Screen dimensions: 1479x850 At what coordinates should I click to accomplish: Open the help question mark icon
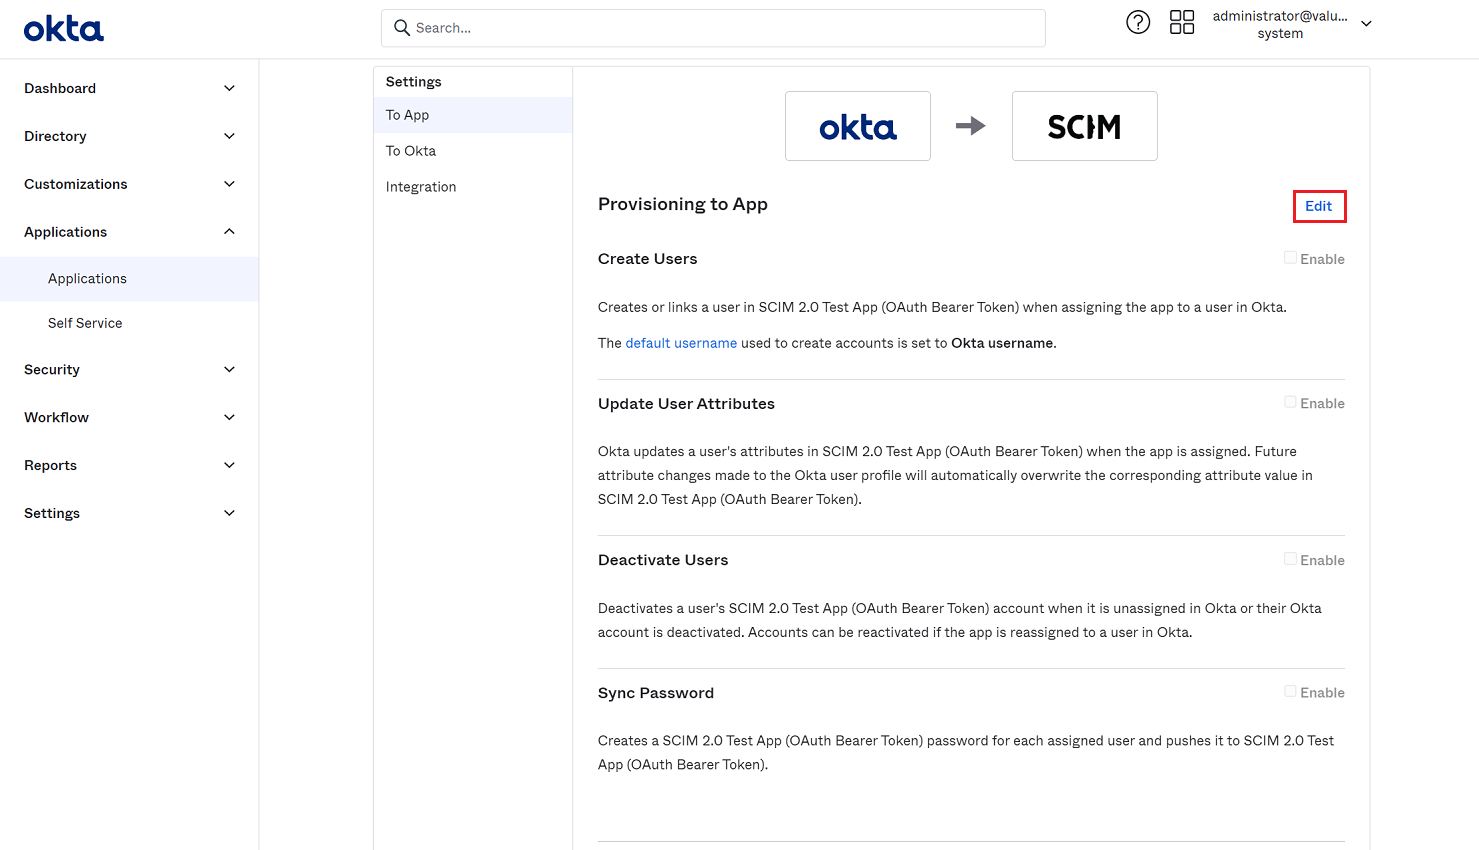pos(1138,22)
